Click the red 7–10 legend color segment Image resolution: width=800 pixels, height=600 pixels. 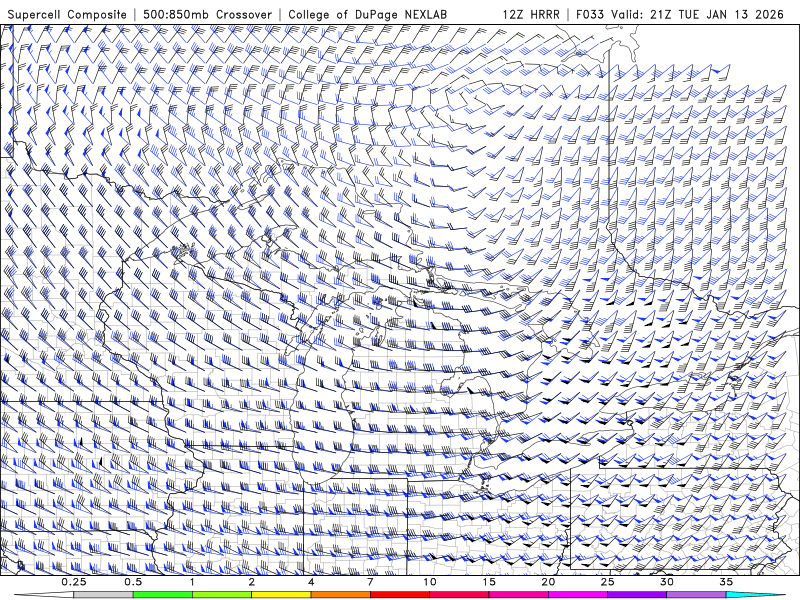400,595
